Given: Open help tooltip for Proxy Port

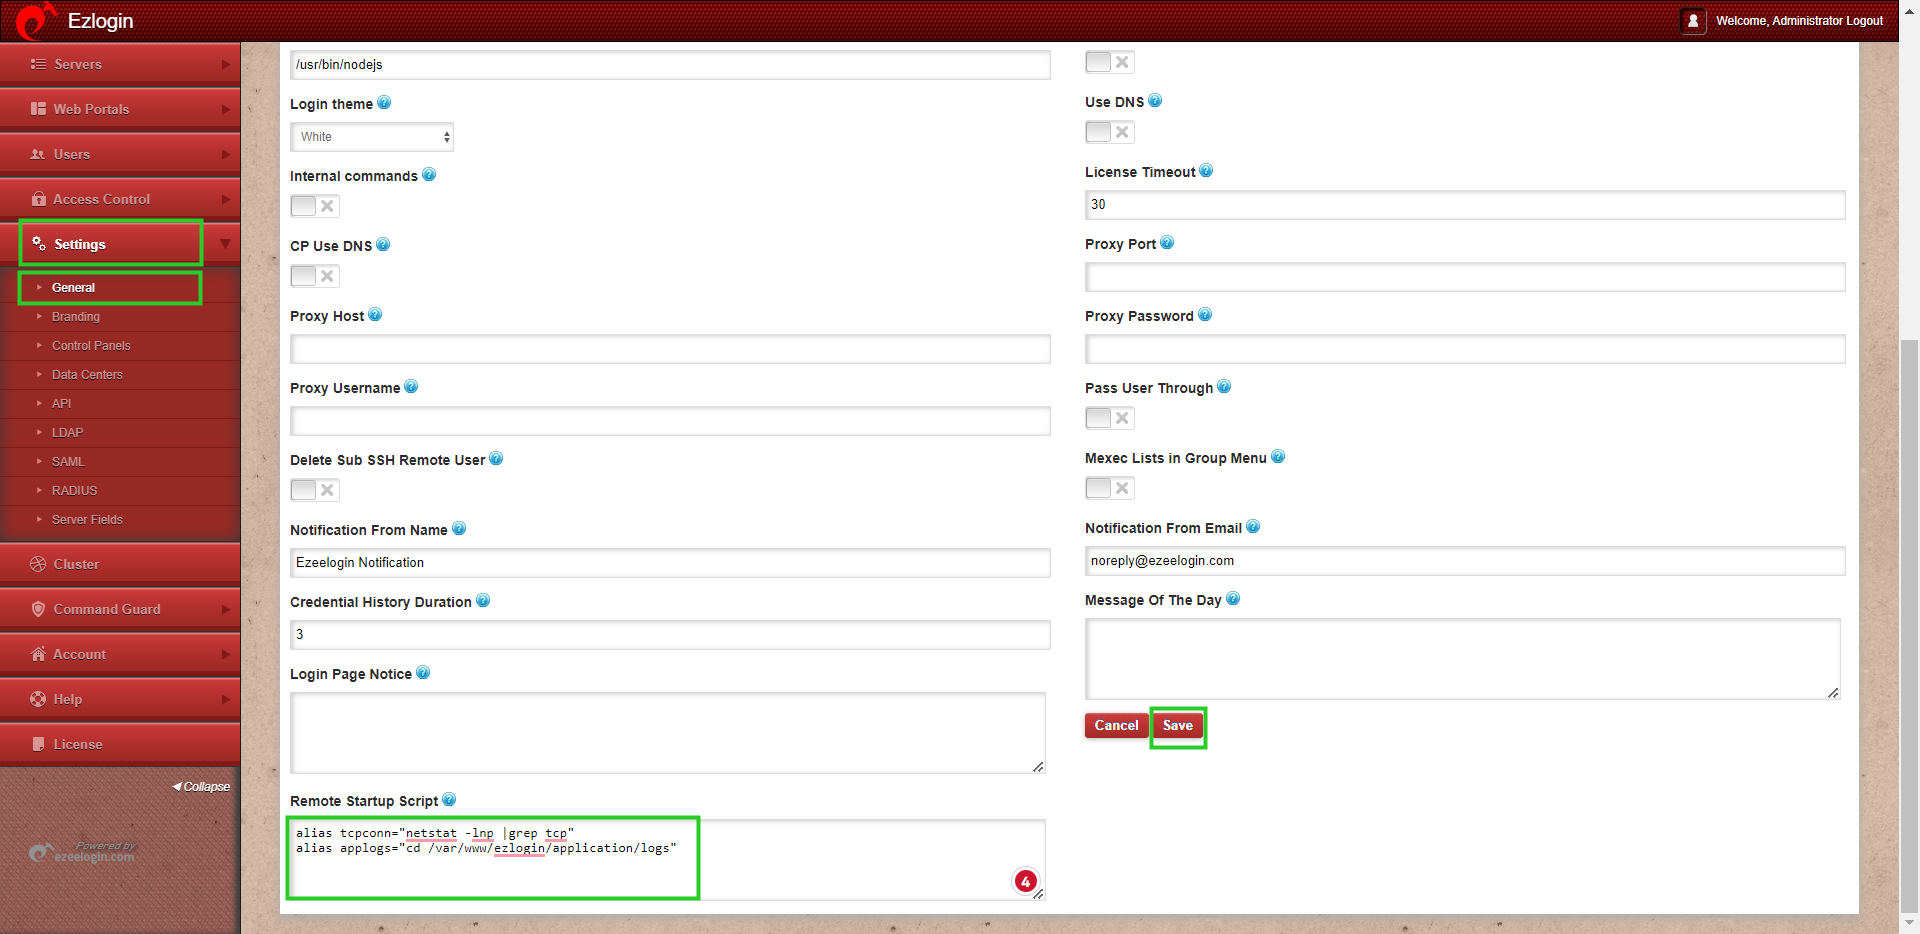Looking at the screenshot, I should pos(1167,243).
